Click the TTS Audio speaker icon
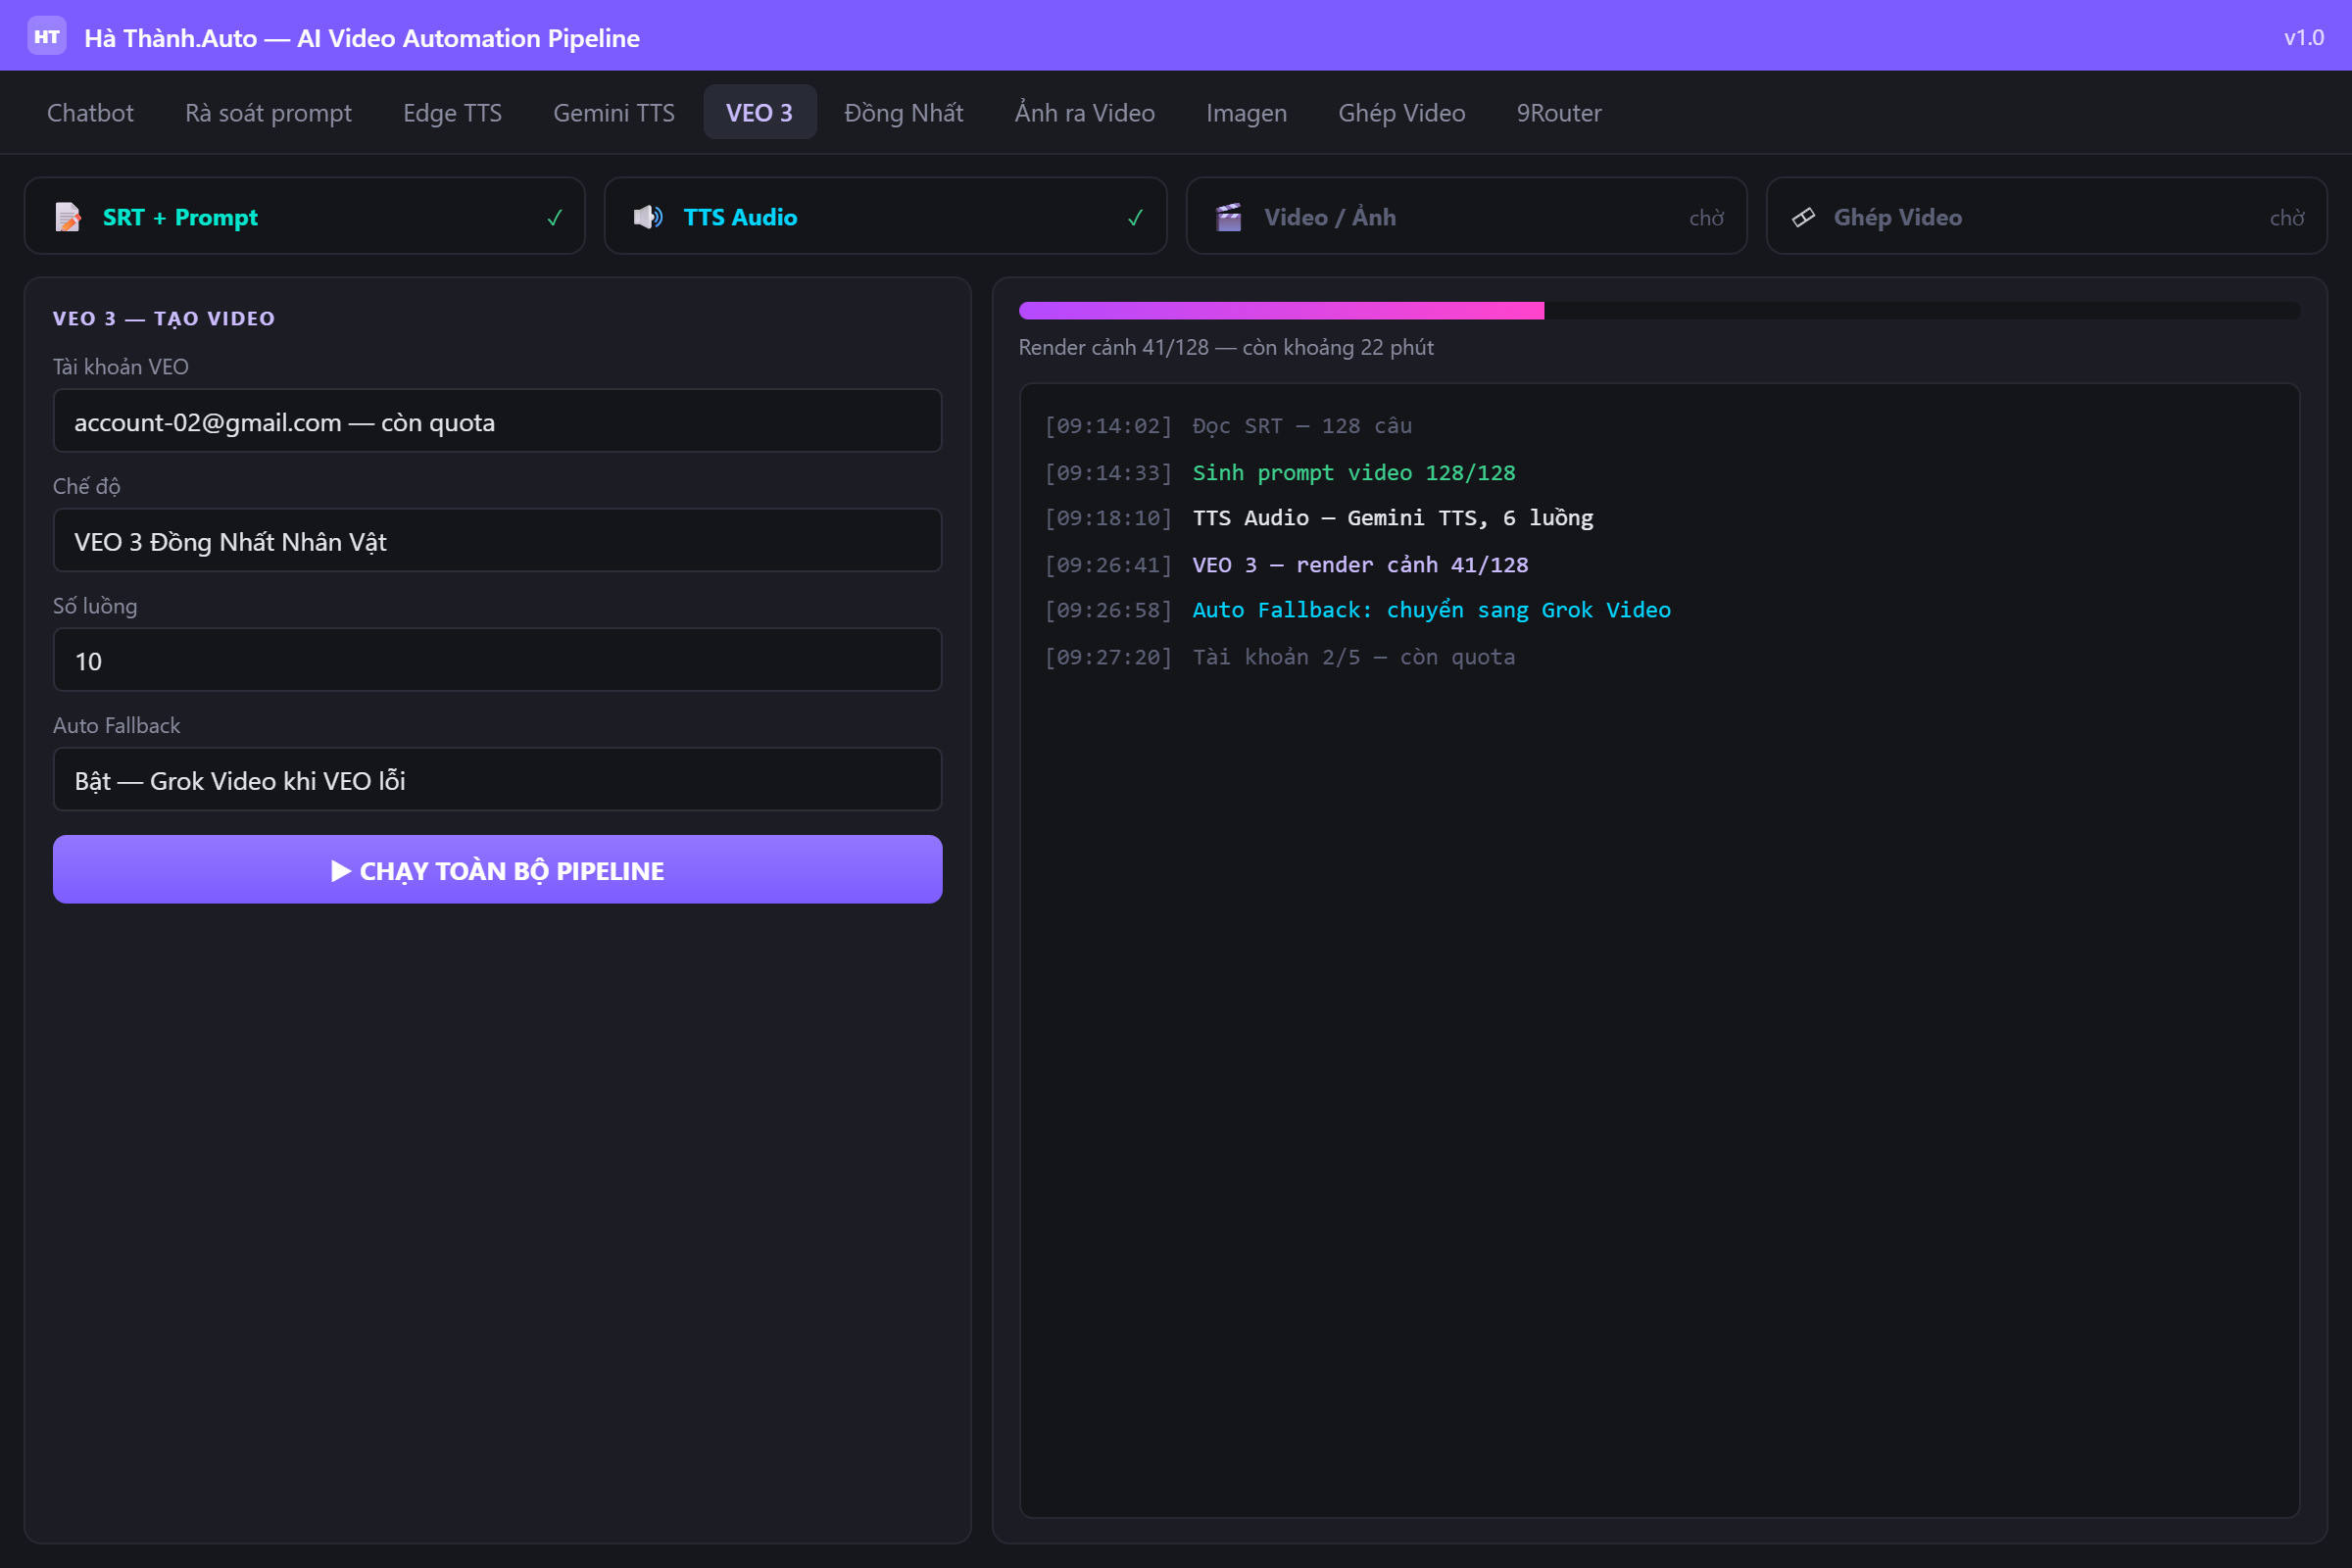Viewport: 2352px width, 1568px height. tap(648, 217)
